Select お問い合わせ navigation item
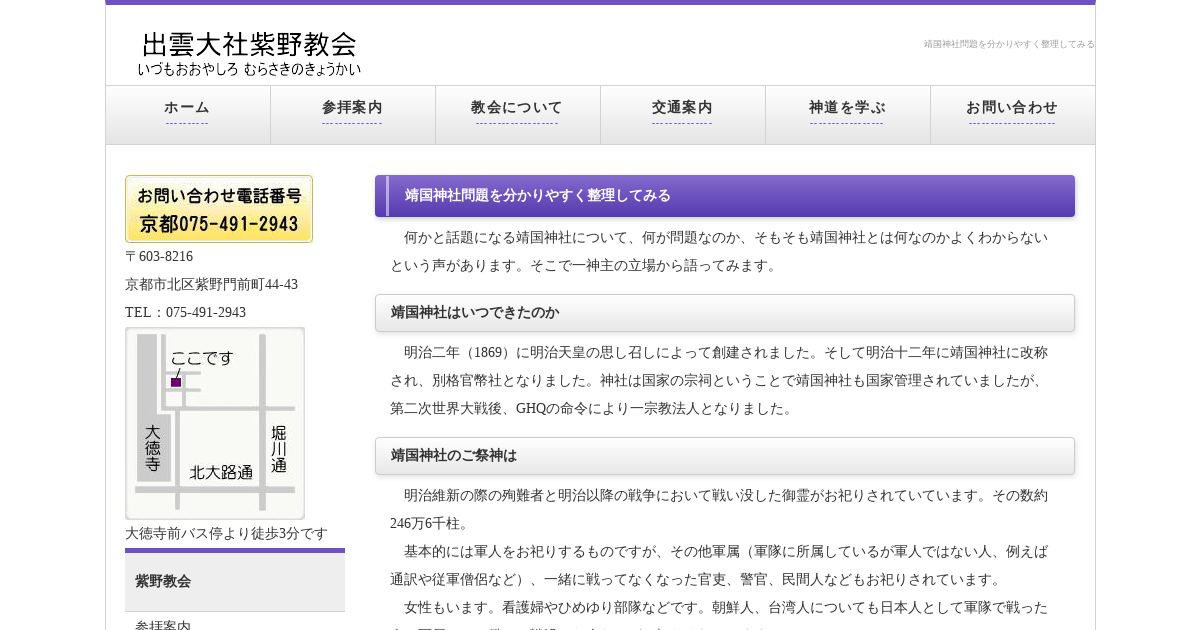1200x630 pixels. point(1012,114)
